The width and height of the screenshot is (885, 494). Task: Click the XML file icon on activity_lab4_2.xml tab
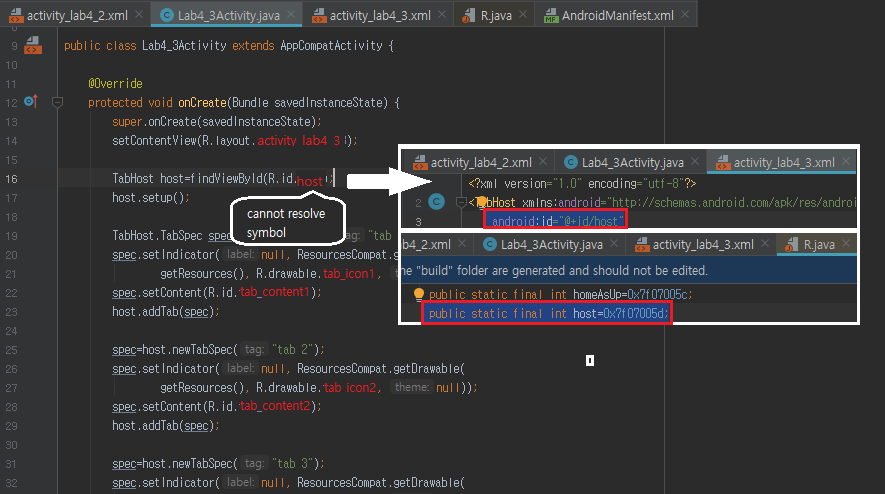[16, 16]
